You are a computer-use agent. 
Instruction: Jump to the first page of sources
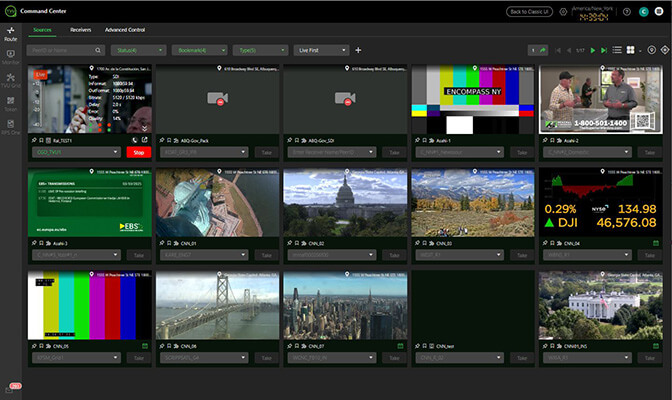558,51
